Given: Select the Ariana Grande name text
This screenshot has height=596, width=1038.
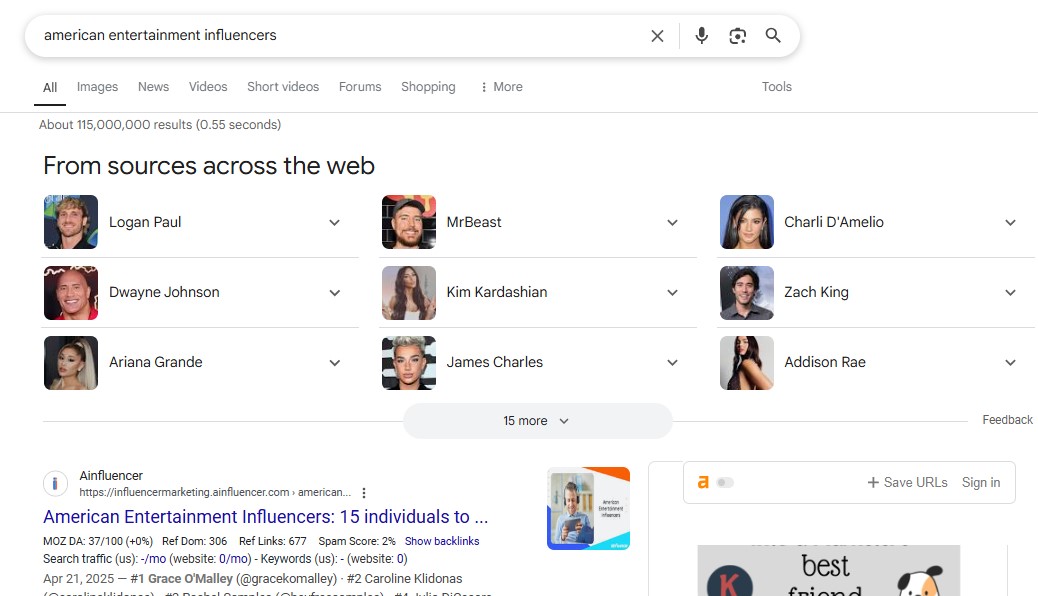Looking at the screenshot, I should (156, 362).
